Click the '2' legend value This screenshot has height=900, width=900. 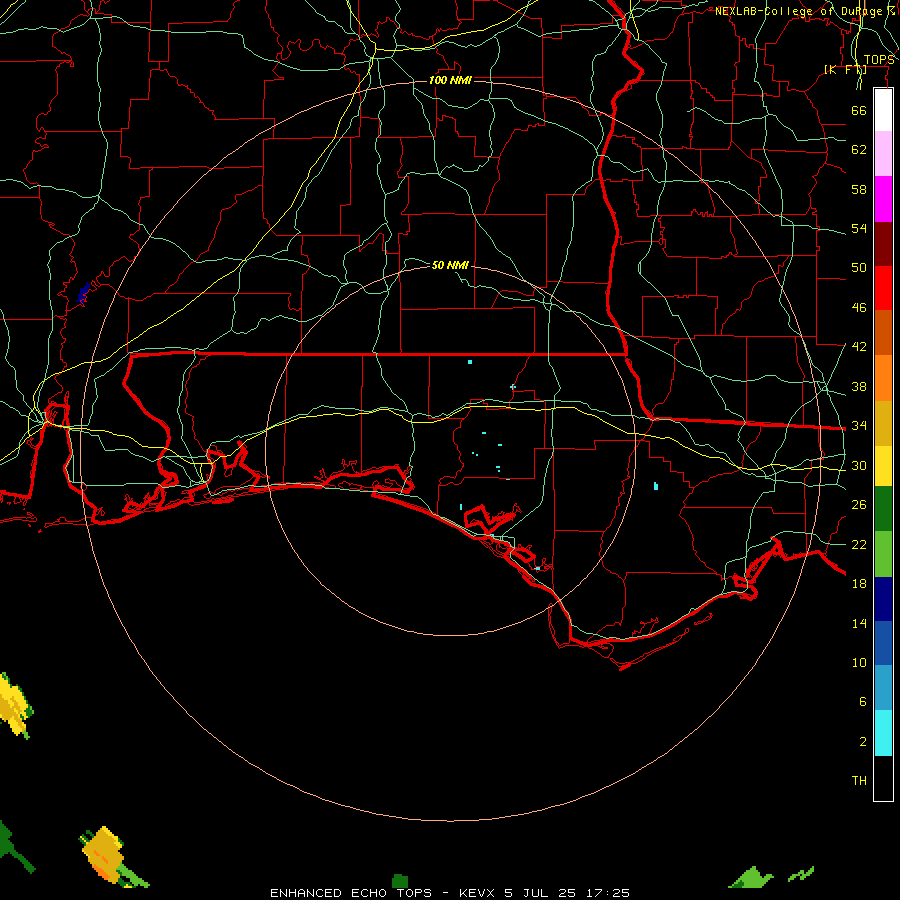pos(862,741)
